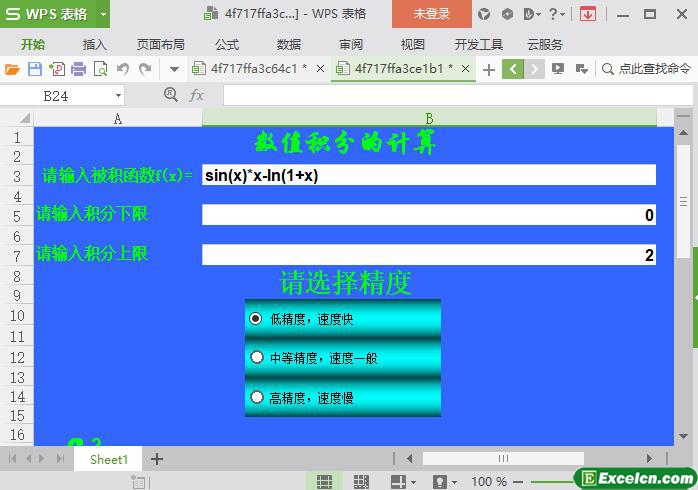The image size is (698, 490).
Task: Open the skin icon in title bar
Action: click(x=484, y=14)
